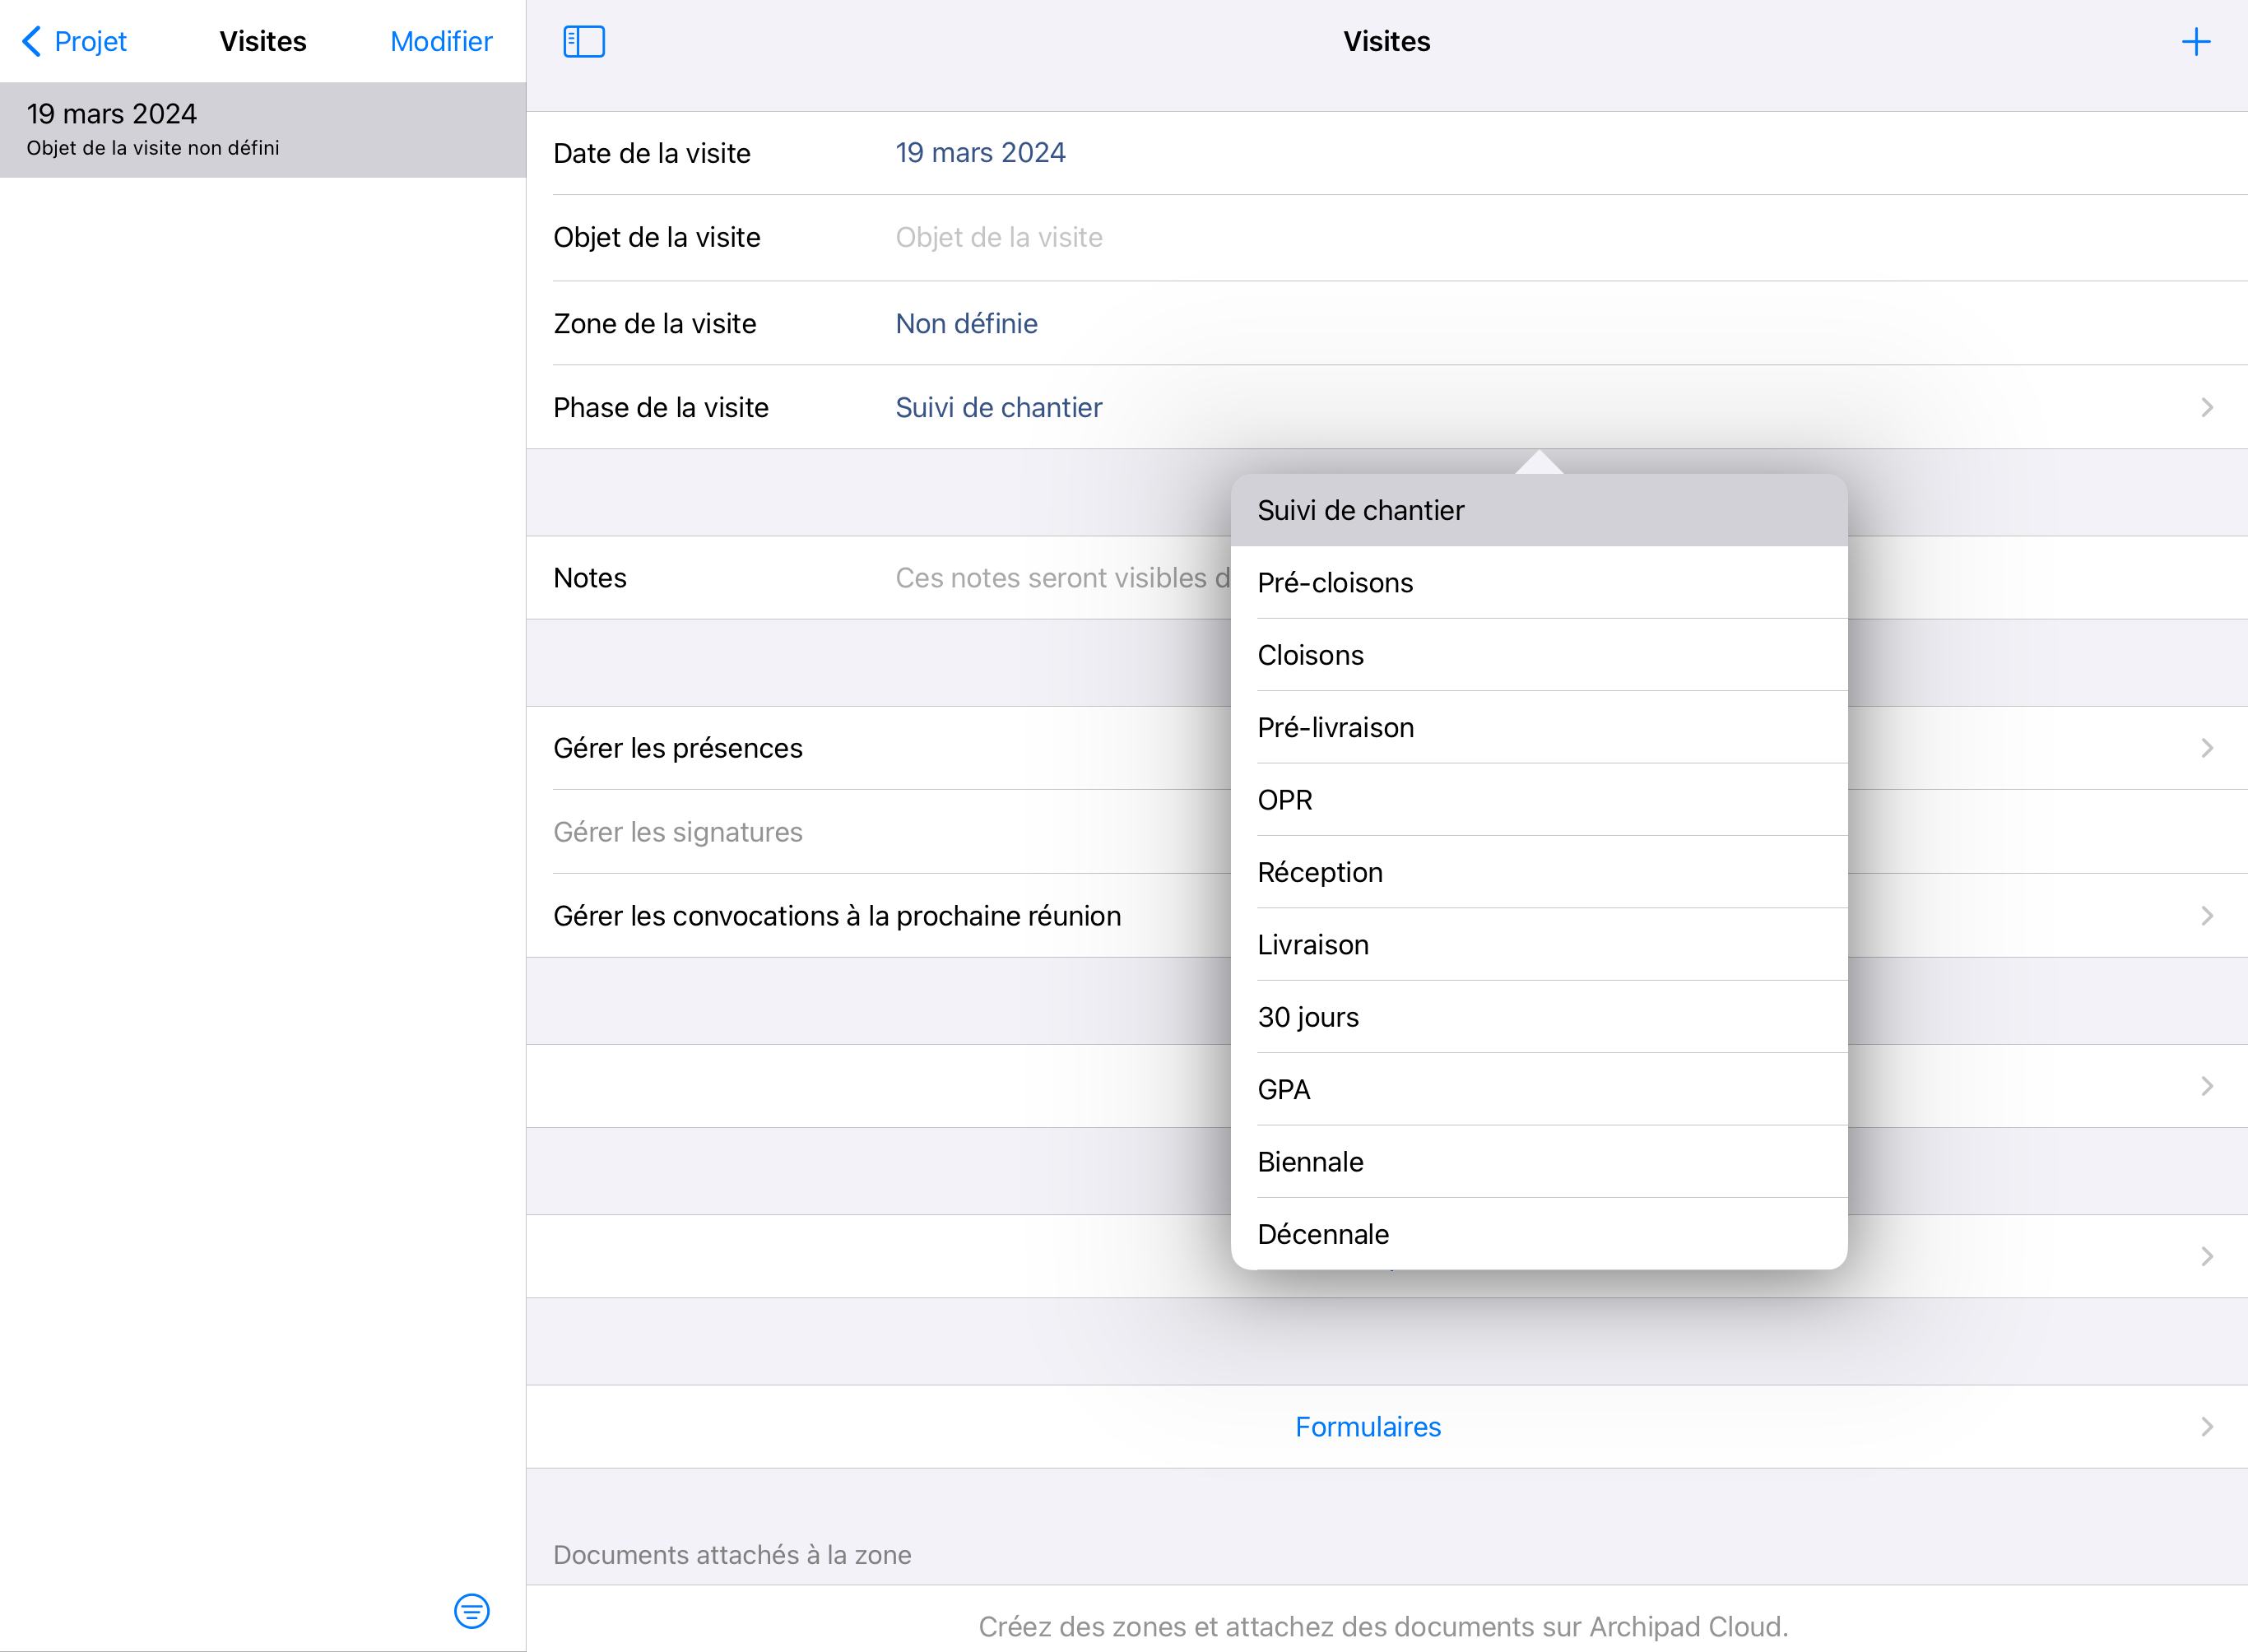The image size is (2248, 1652).
Task: Expand Gérer les convocations chevron
Action: 2206,916
